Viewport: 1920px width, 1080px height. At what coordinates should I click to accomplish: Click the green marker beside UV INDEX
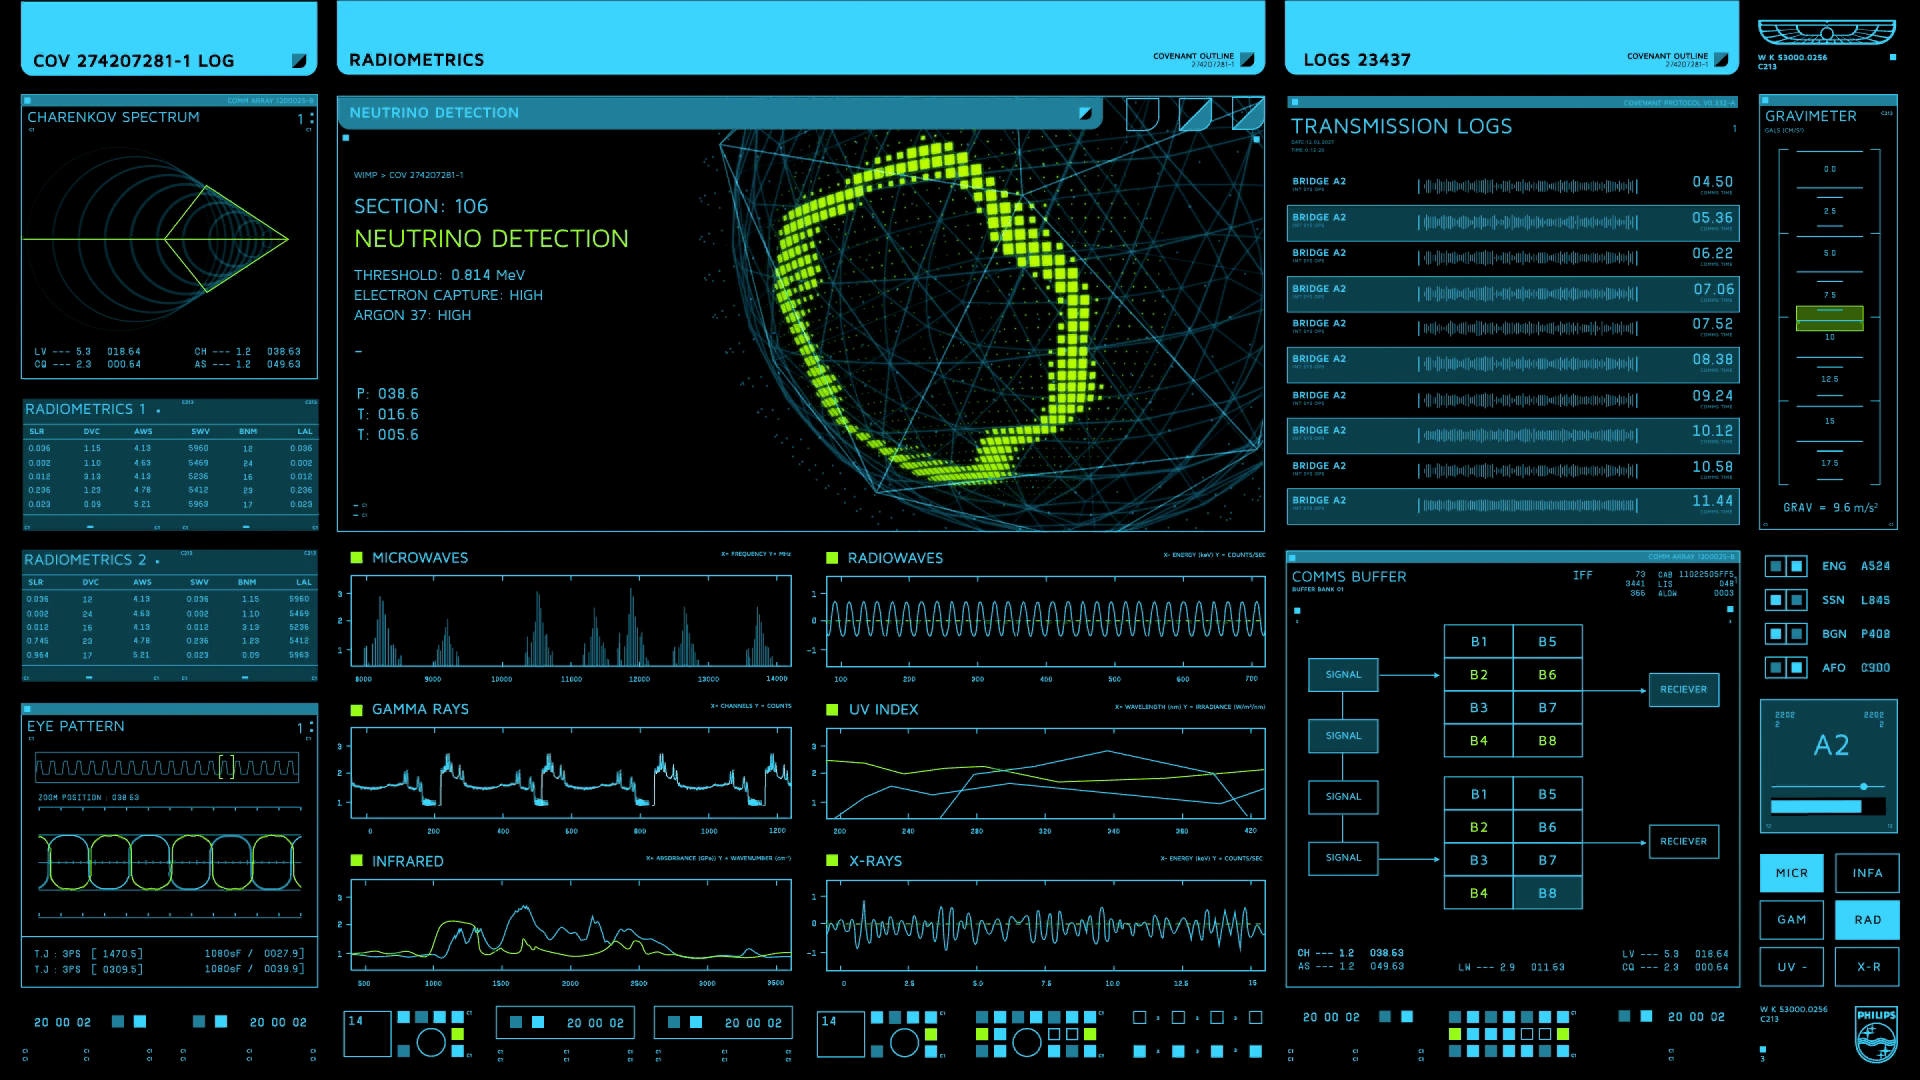[832, 709]
